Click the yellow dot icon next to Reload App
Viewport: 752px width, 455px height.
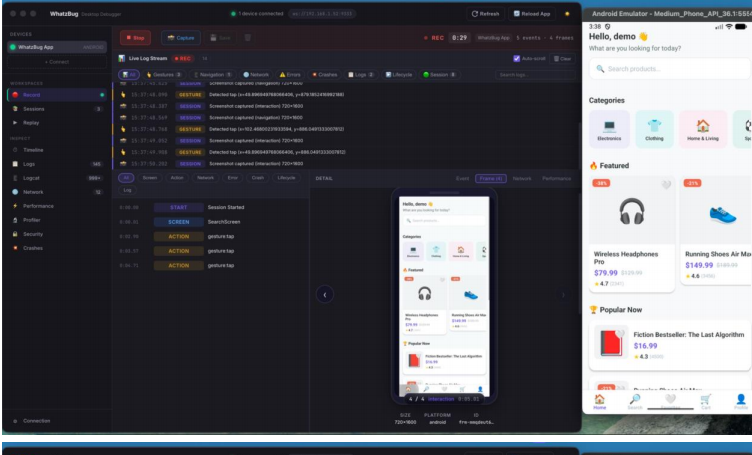pos(567,14)
